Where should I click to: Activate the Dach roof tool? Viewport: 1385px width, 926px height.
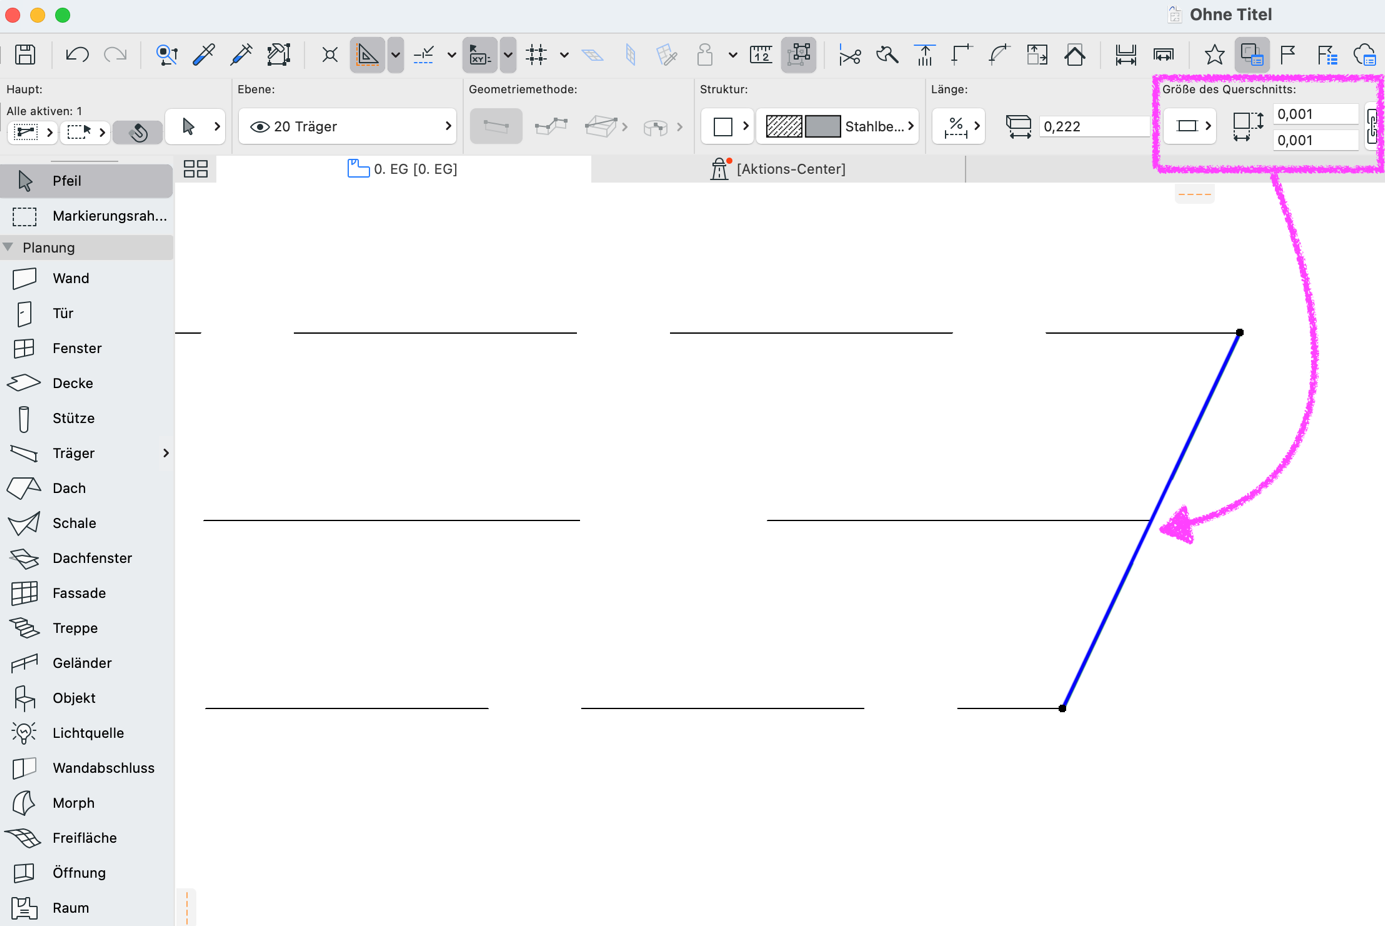(x=87, y=488)
